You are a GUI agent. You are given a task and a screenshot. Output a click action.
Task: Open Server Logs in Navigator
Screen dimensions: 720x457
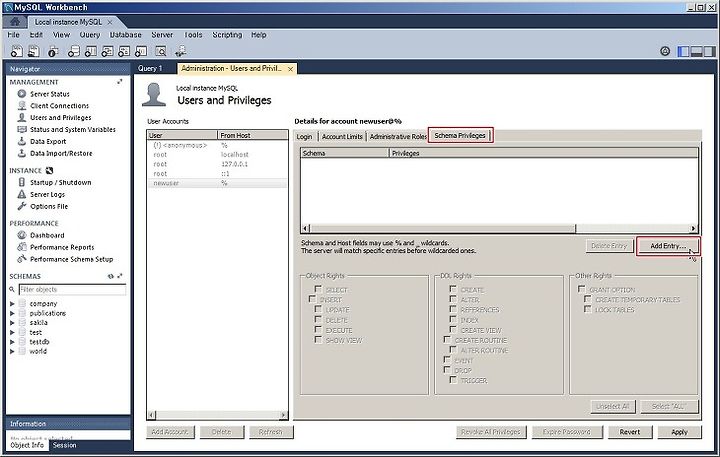[x=47, y=194]
